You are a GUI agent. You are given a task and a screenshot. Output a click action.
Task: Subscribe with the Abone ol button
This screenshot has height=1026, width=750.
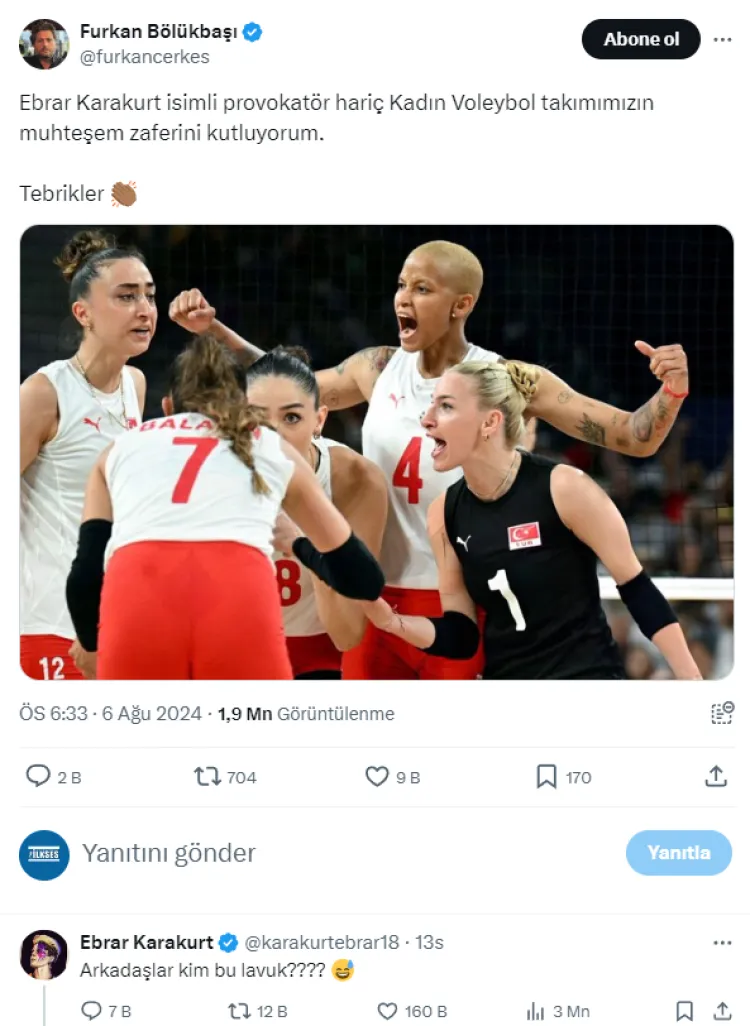click(x=641, y=39)
